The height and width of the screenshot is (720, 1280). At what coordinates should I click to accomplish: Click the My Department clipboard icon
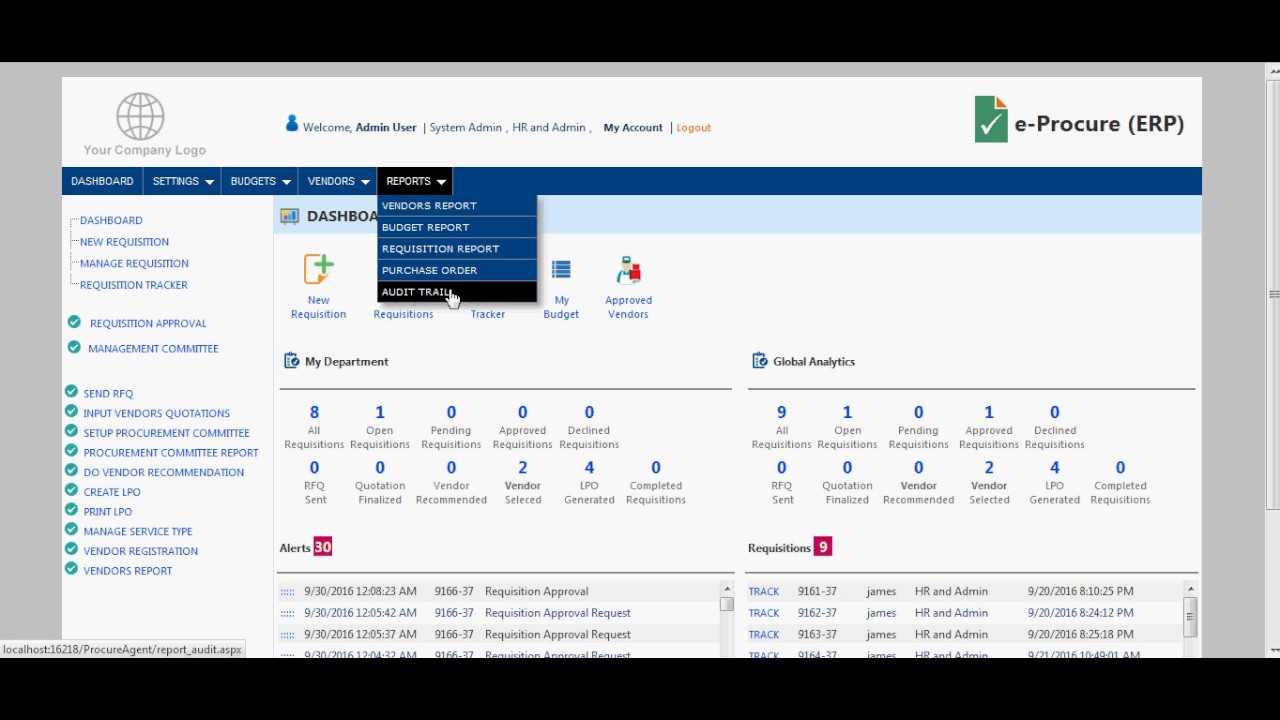tap(291, 361)
